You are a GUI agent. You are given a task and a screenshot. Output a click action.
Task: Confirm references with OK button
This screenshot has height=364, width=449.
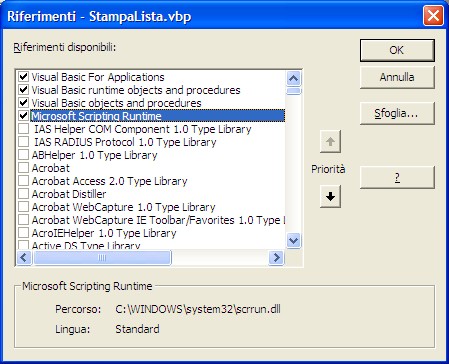click(x=397, y=50)
